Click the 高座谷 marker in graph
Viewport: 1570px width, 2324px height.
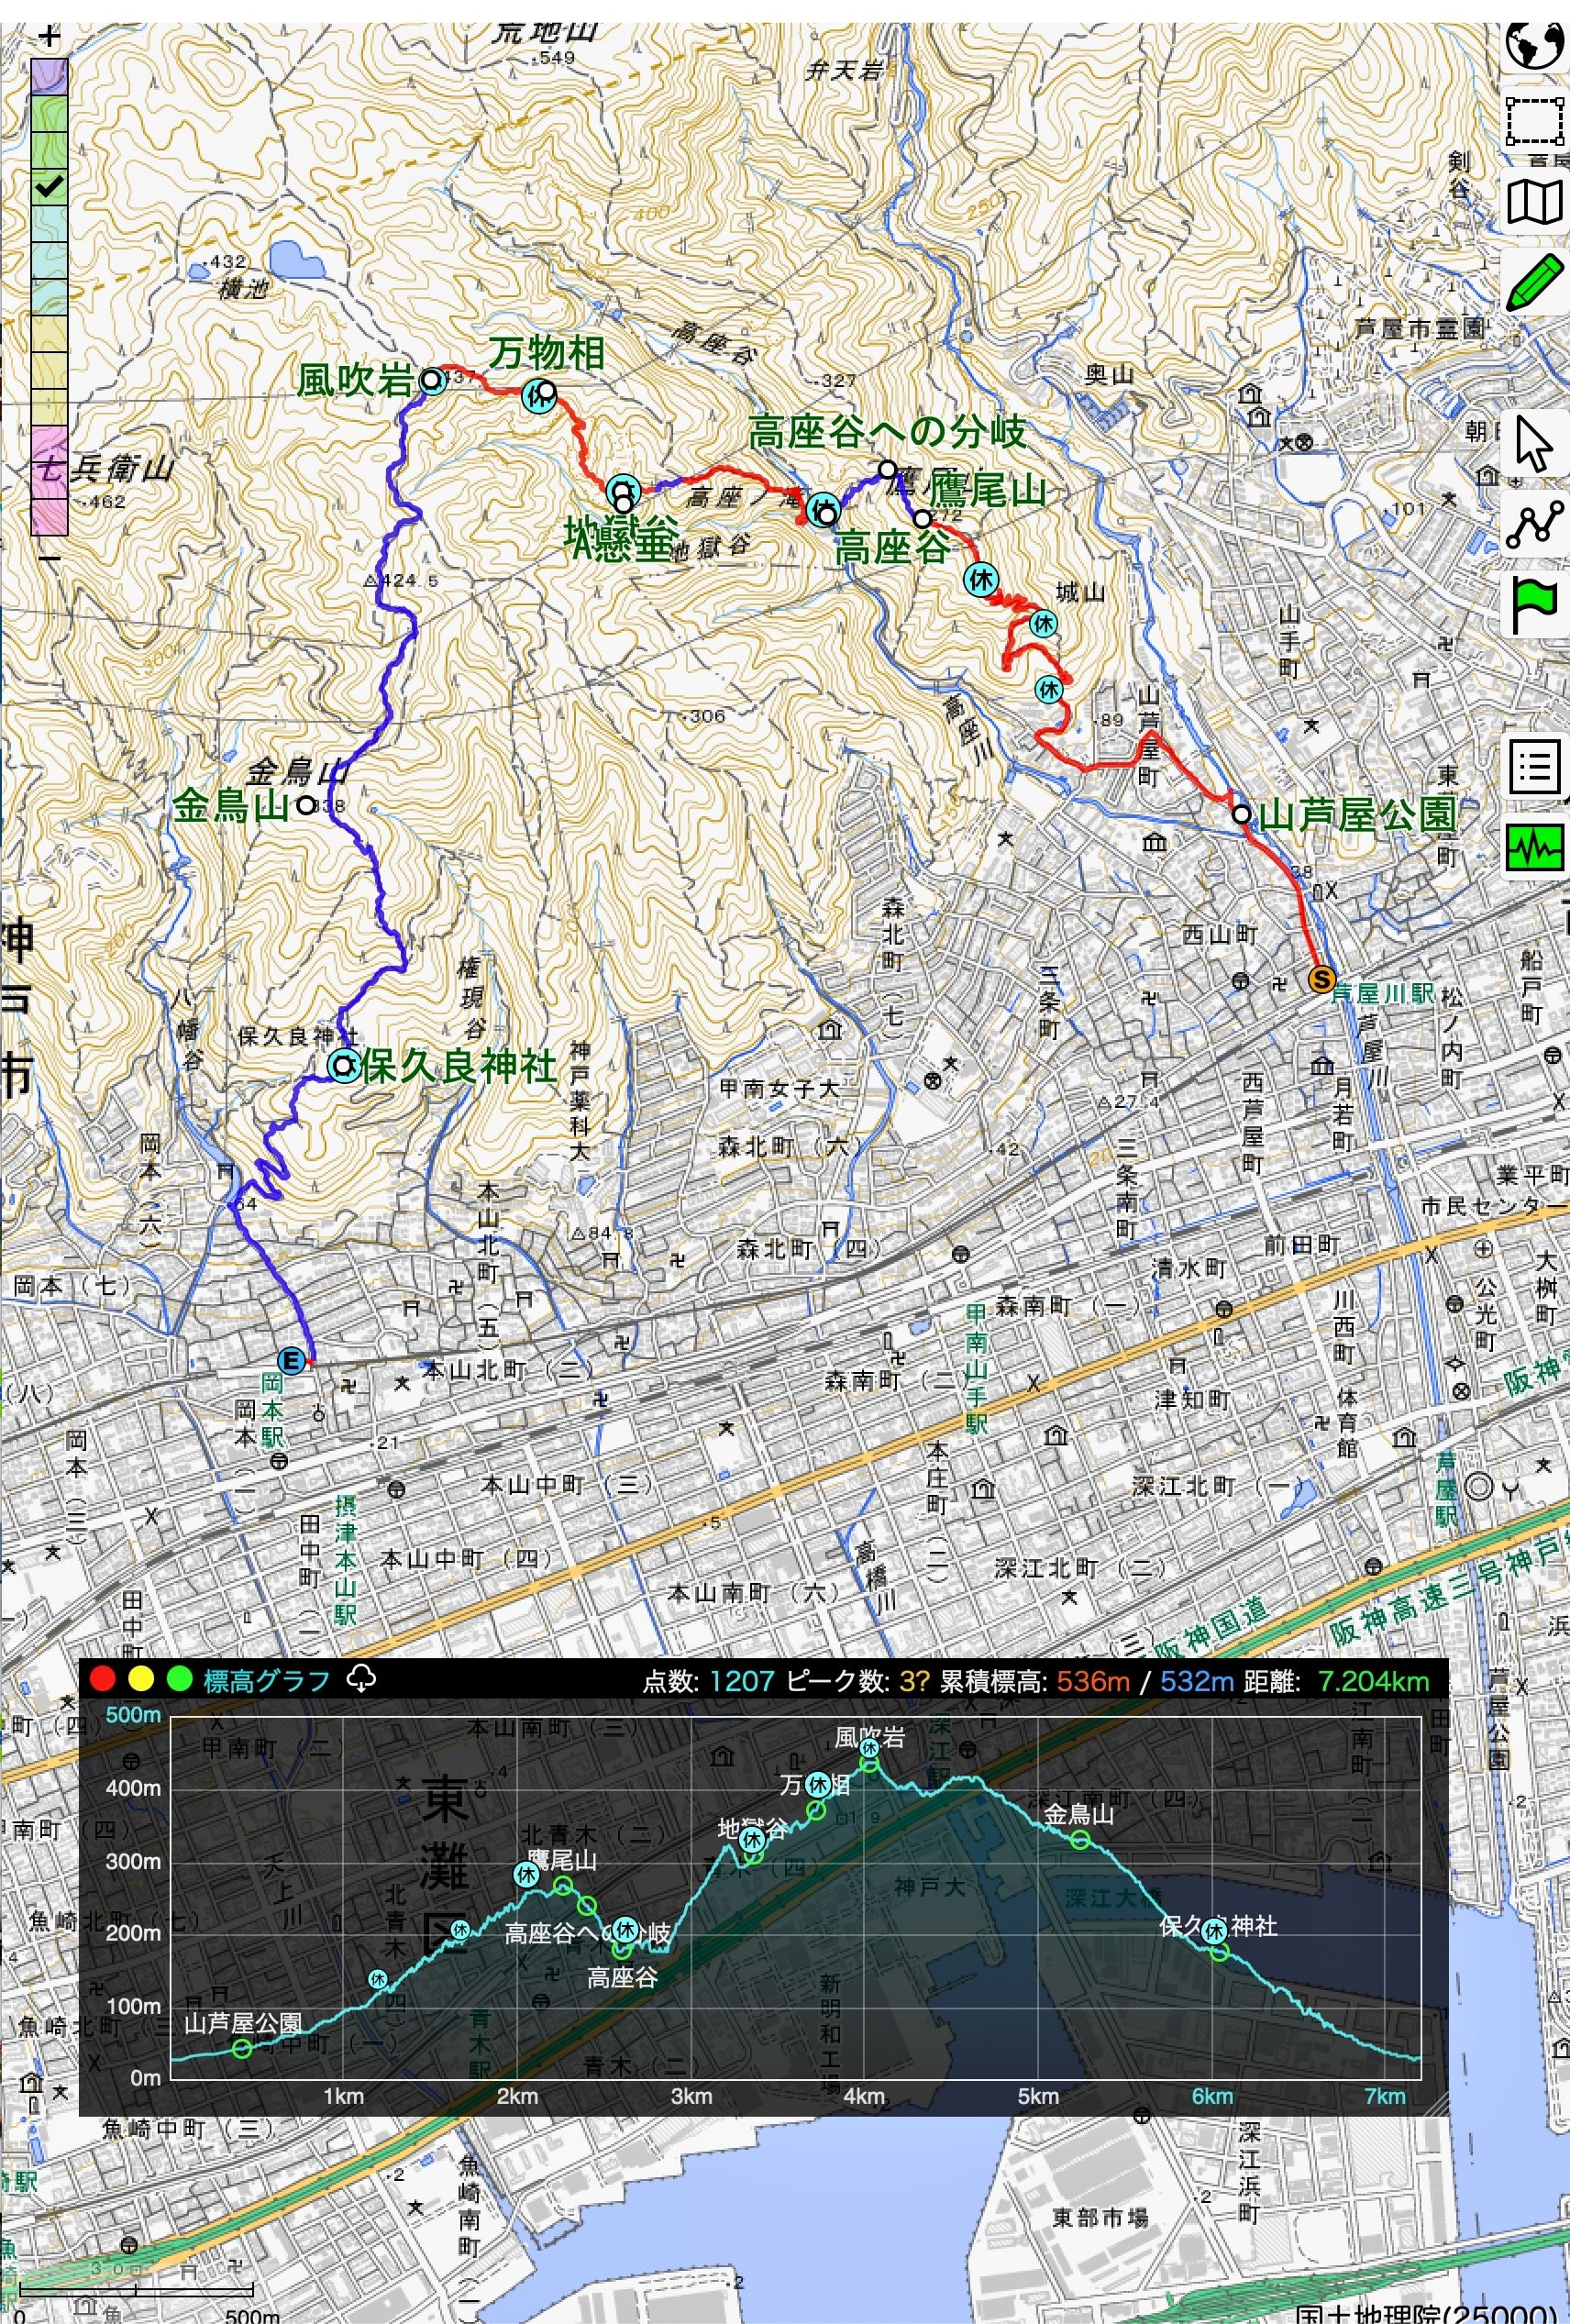tap(621, 1950)
